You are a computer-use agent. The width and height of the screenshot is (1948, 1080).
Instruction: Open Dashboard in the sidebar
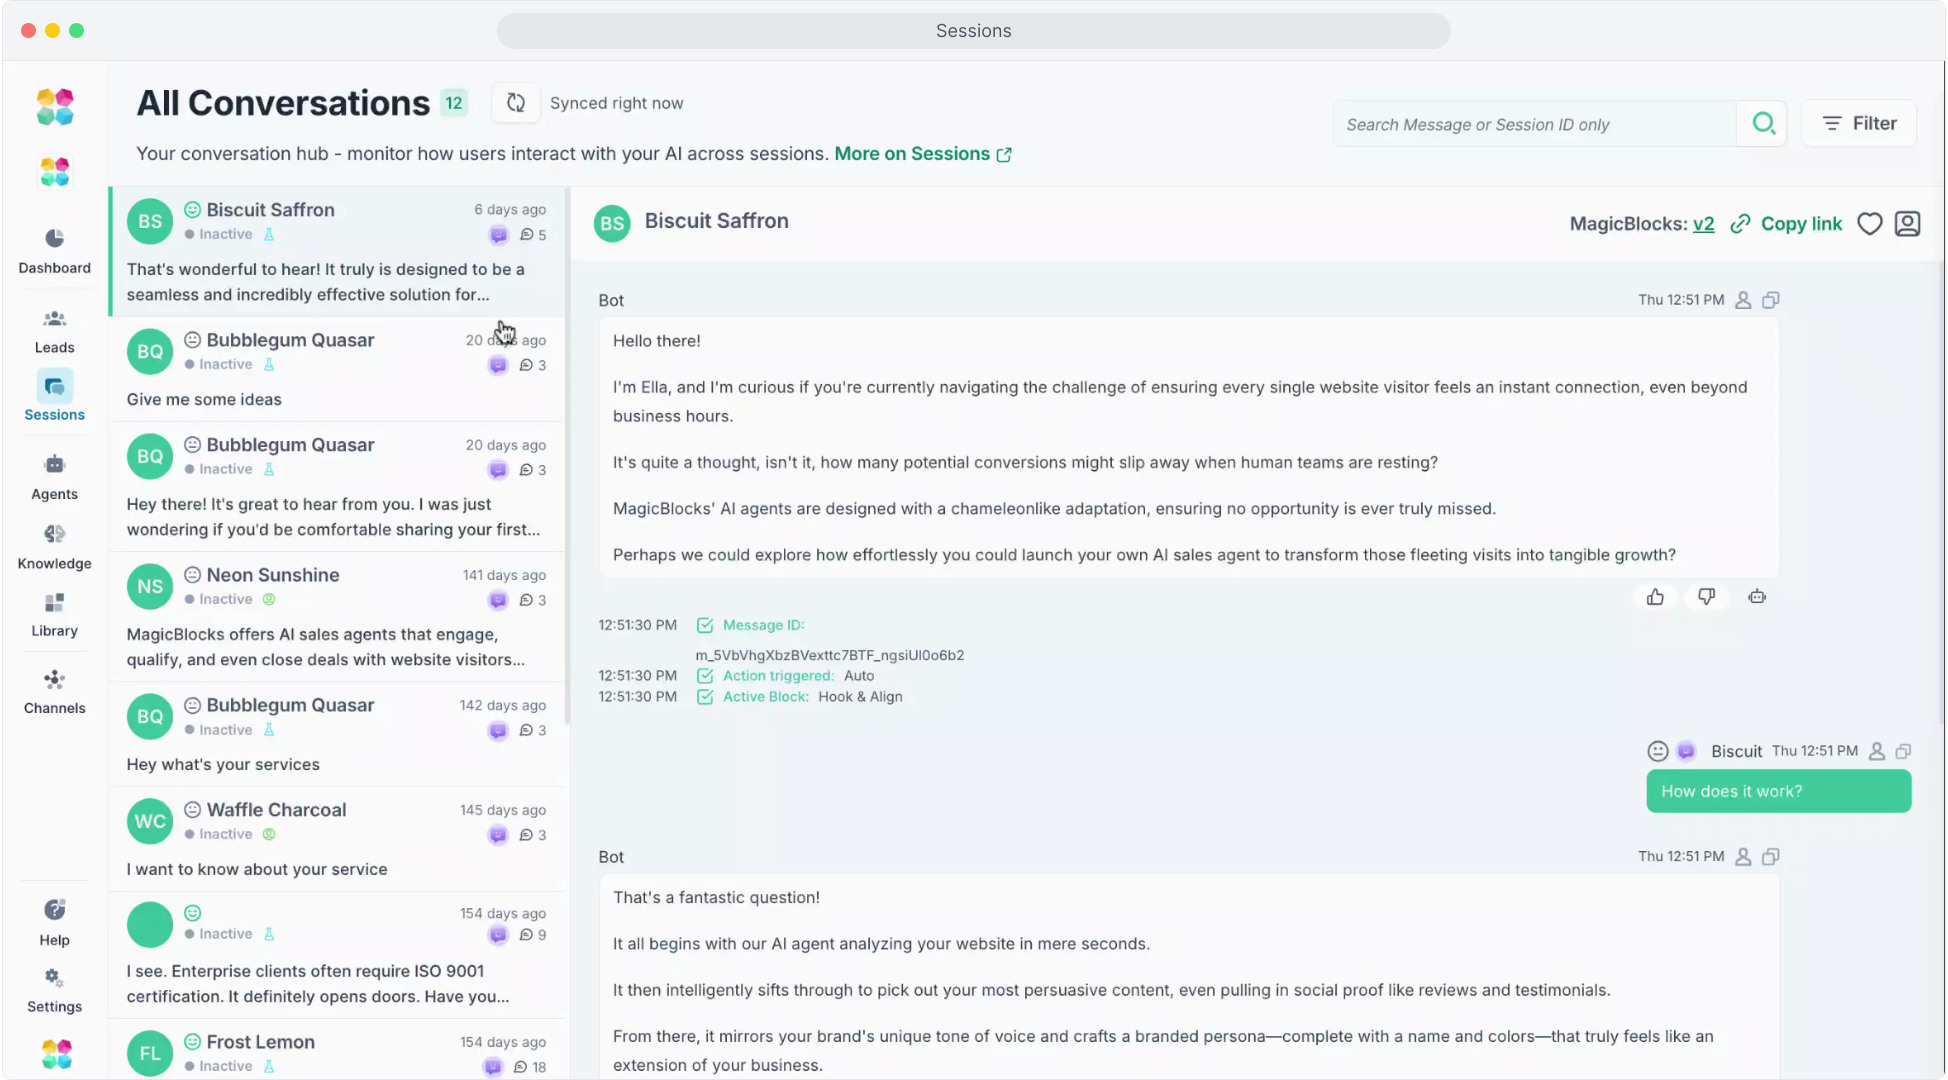point(54,250)
